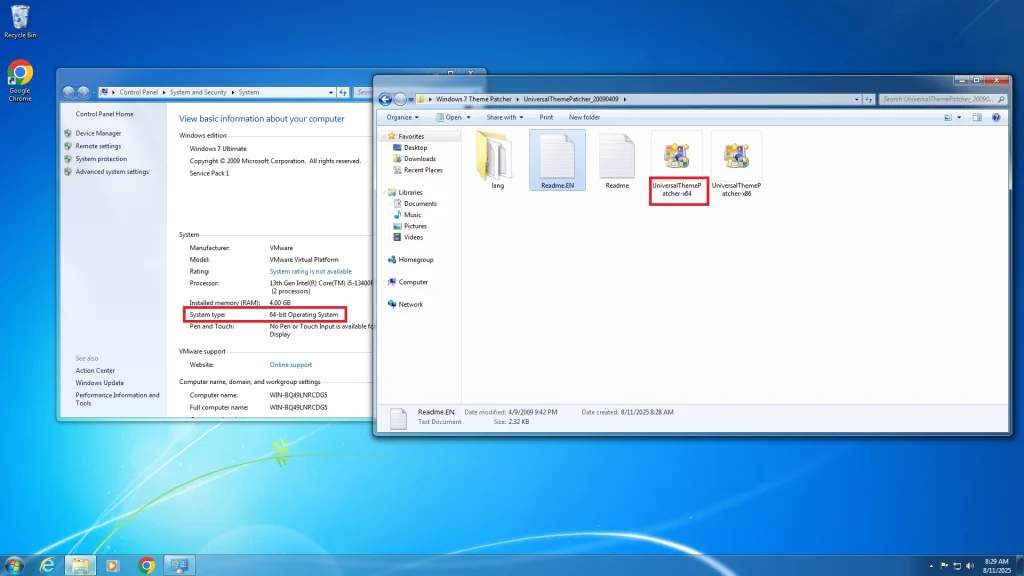Open the Share with dropdown menu

pyautogui.click(x=505, y=118)
